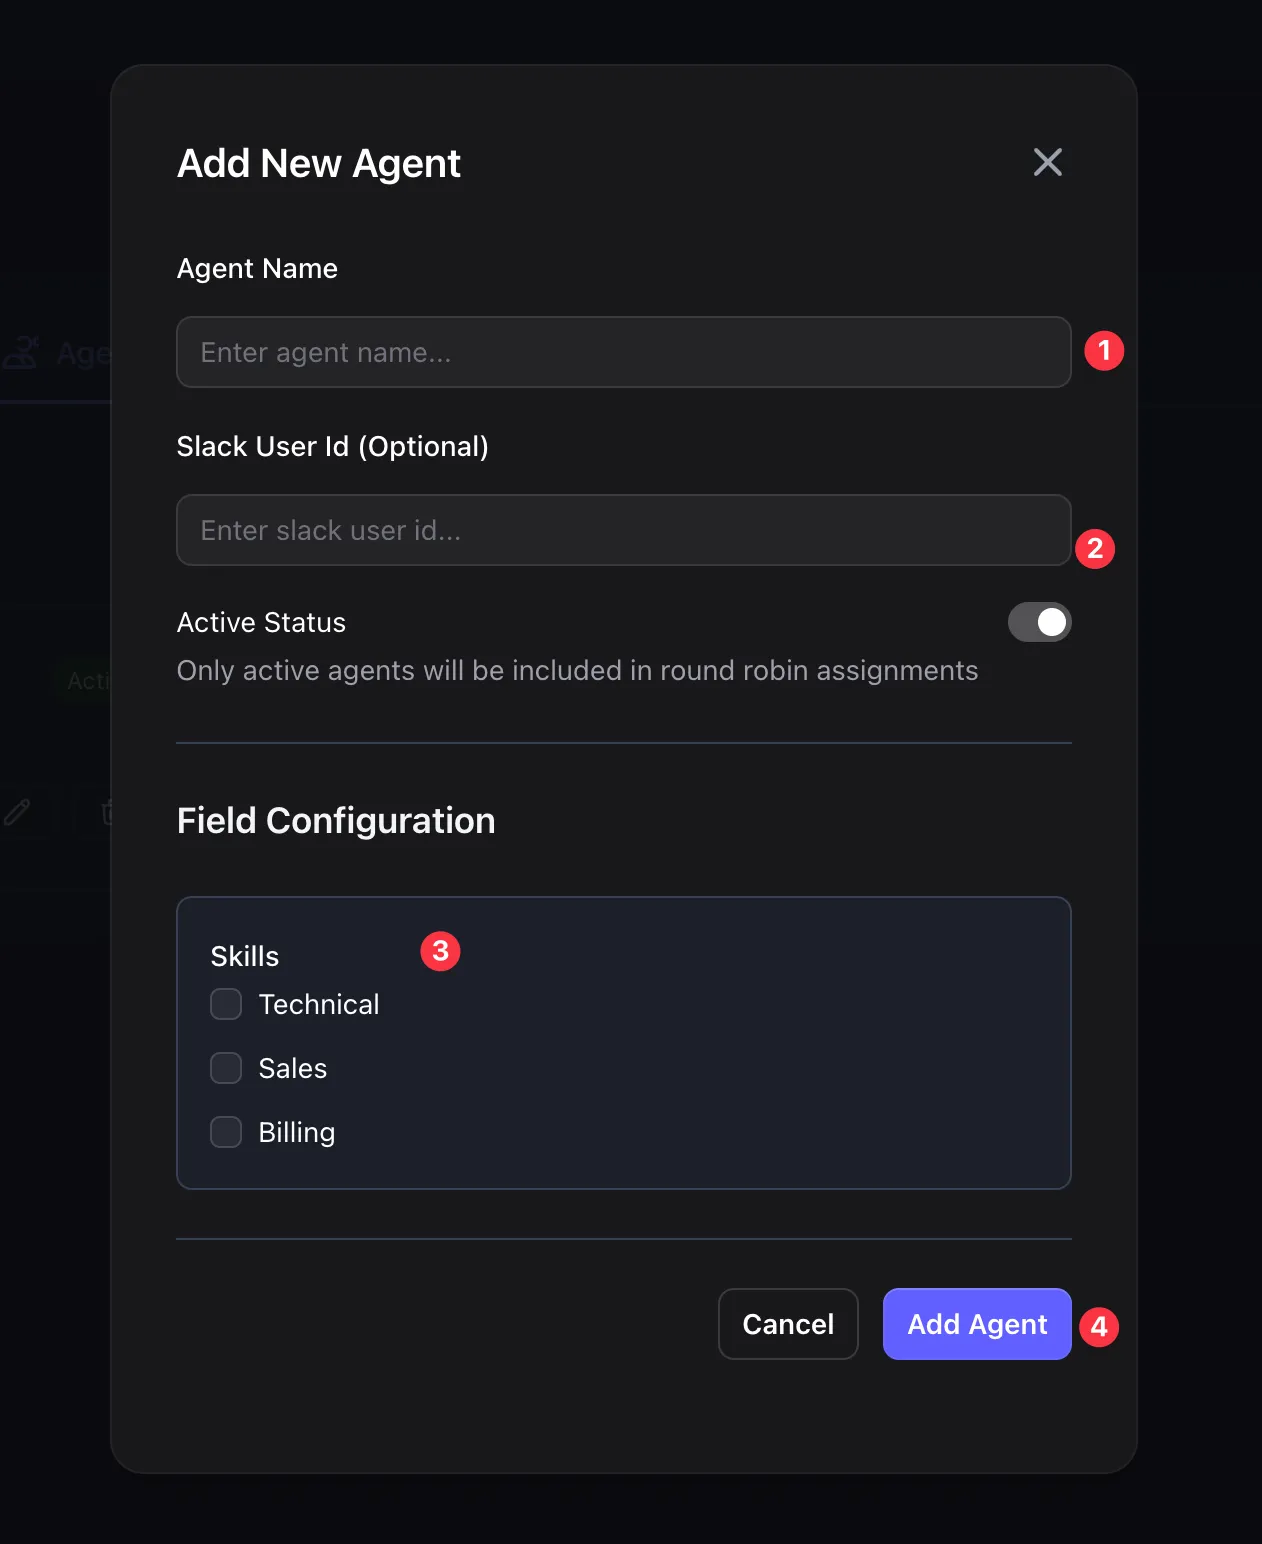Check the Sales skill checkbox
Image resolution: width=1262 pixels, height=1544 pixels.
225,1068
